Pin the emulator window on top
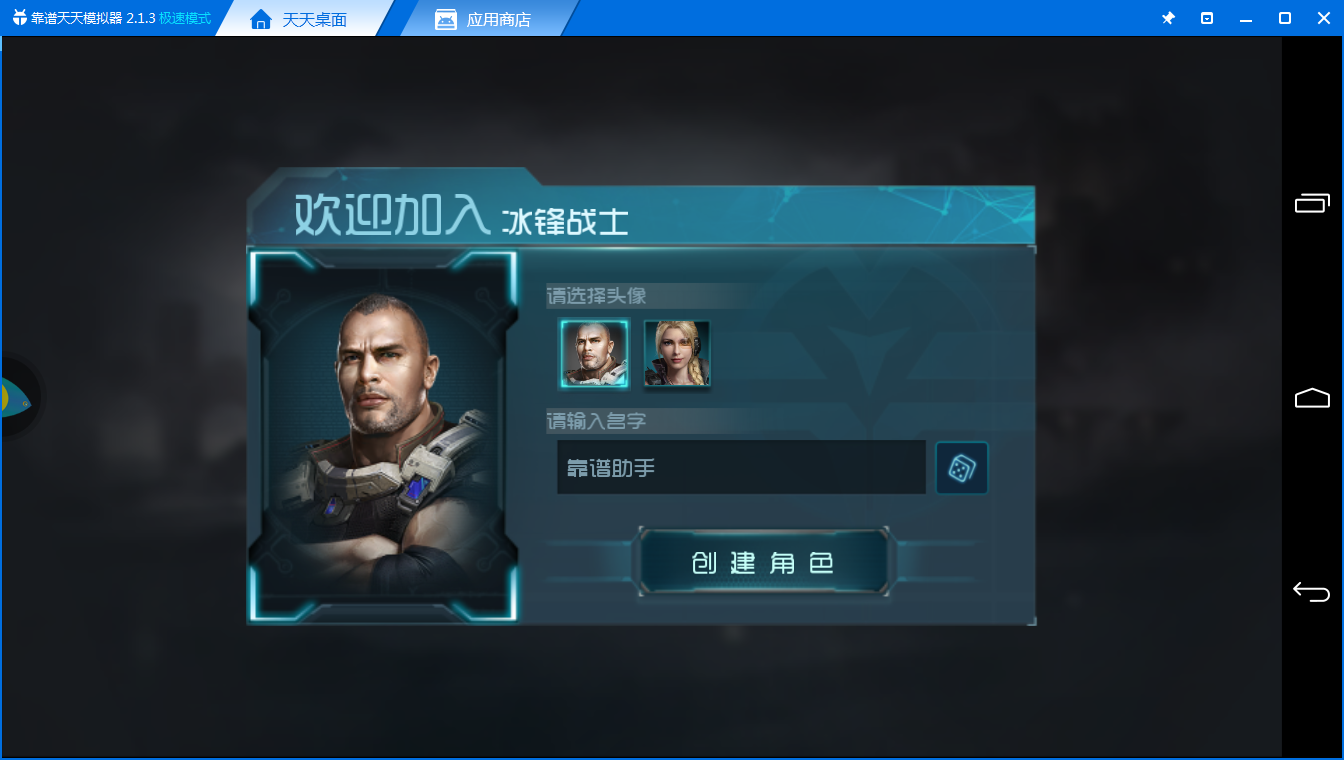1344x760 pixels. point(1168,18)
